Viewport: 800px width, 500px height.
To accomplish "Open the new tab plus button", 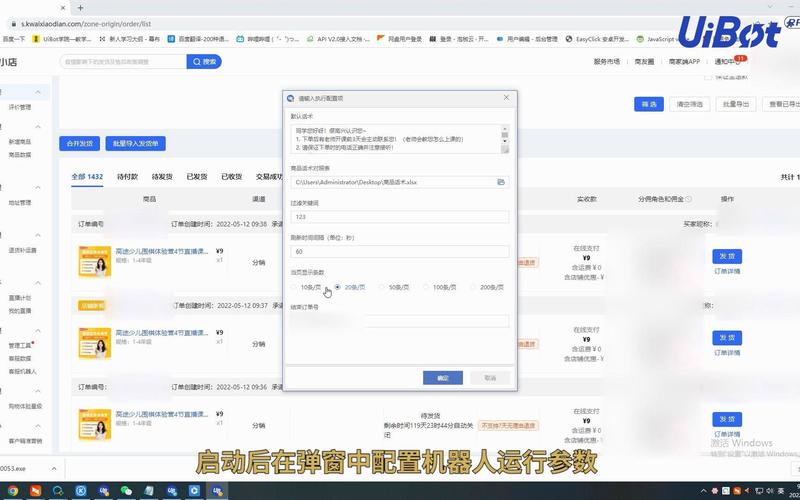I will [x=80, y=8].
